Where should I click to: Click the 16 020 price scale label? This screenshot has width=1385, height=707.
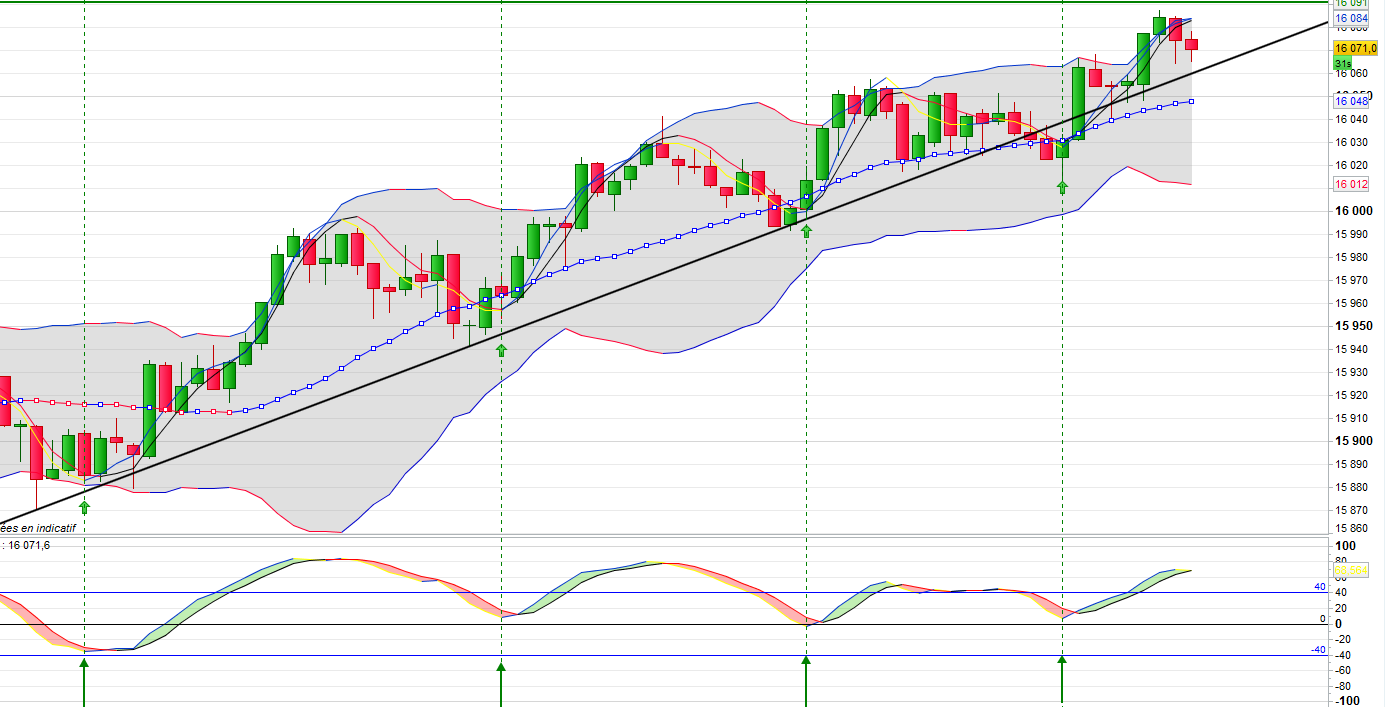point(1353,165)
